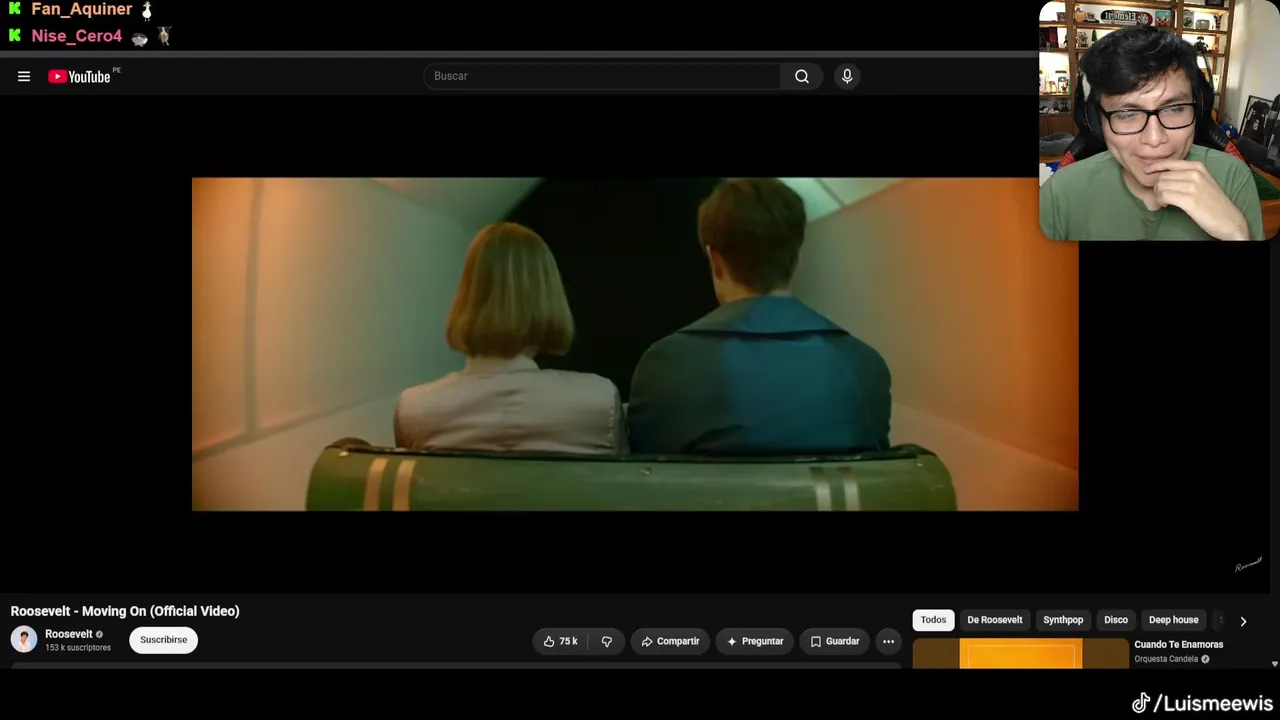Open the Roosevelt channel avatar
This screenshot has height=720, width=1280.
pyautogui.click(x=24, y=640)
